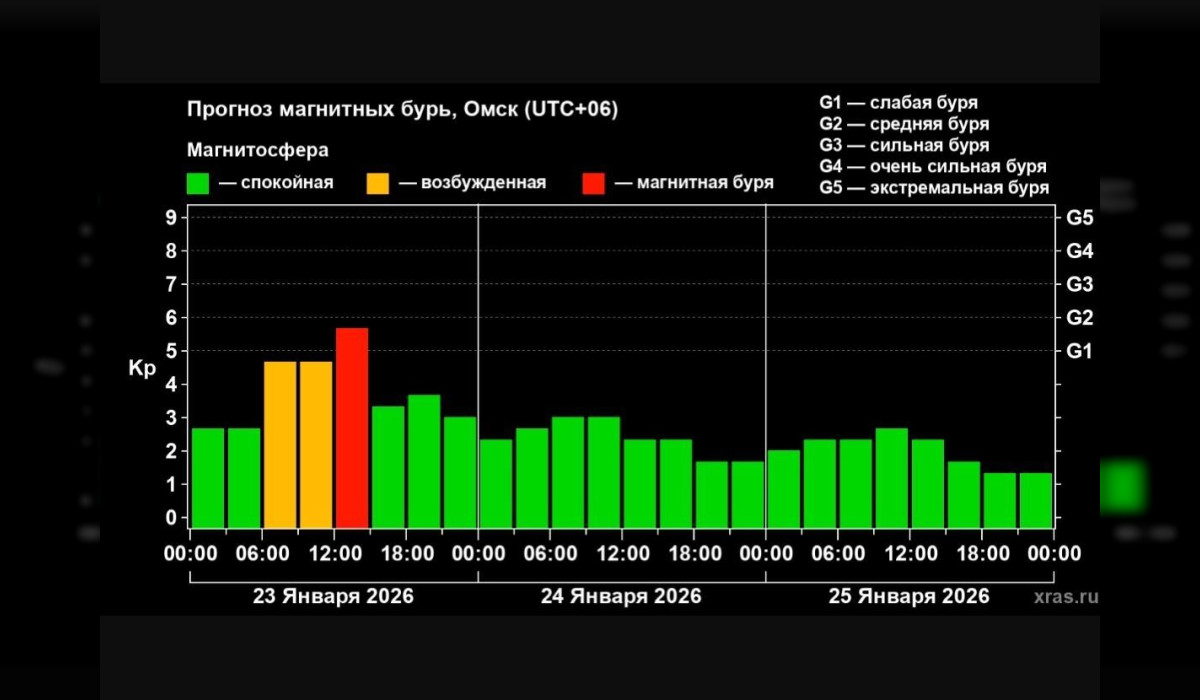The image size is (1200, 700).
Task: Click the last green bar on 25 January
Action: pos(1036,499)
